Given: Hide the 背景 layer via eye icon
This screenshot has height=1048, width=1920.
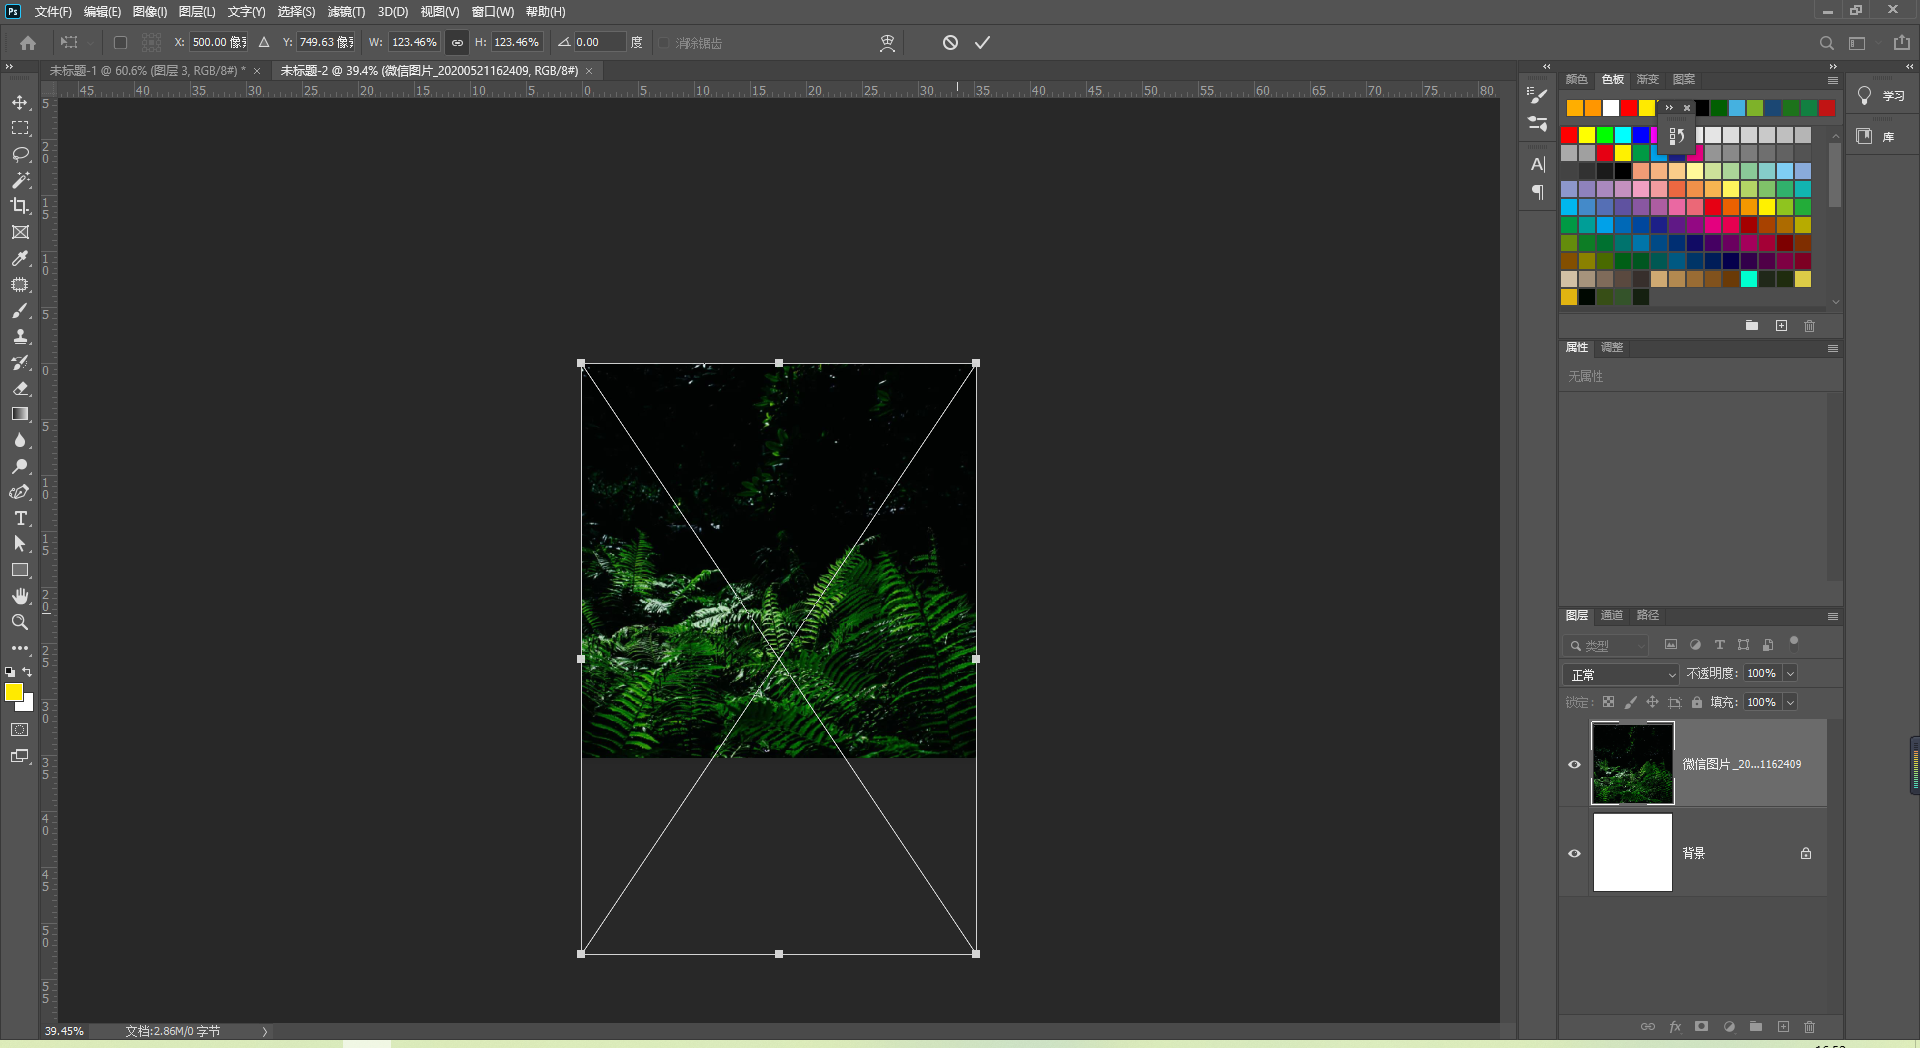Looking at the screenshot, I should (x=1574, y=853).
